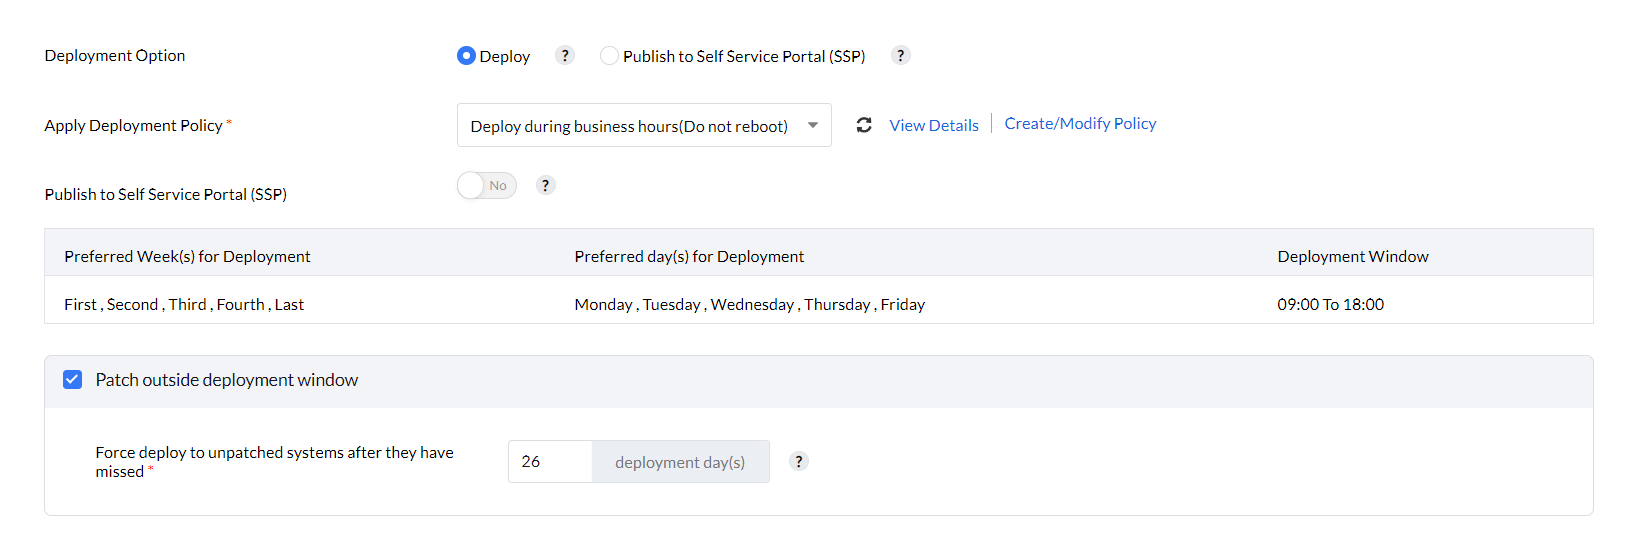This screenshot has height=541, width=1631.
Task: Choose Publish to Self Service Portal radio option
Action: (x=609, y=56)
